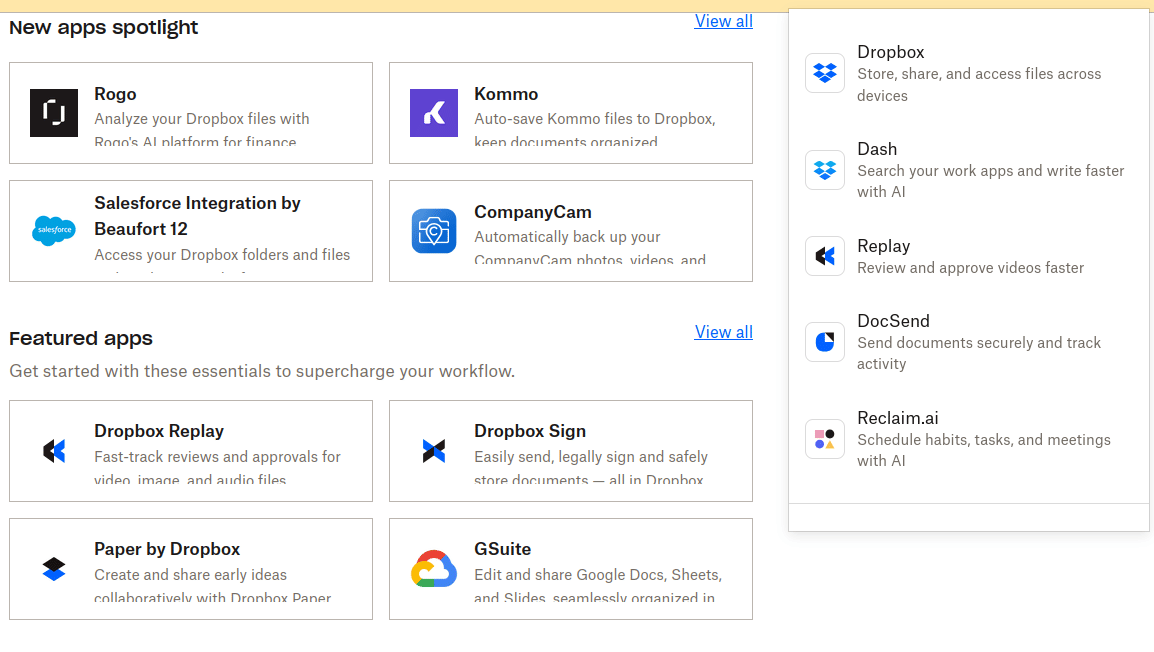Click 'Create and share early ideas' text
This screenshot has width=1154, height=652.
190,575
